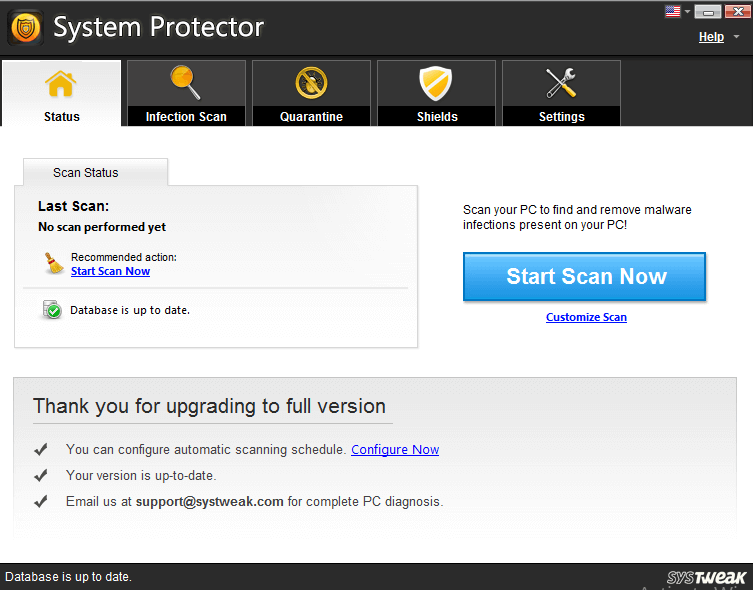The height and width of the screenshot is (590, 753).
Task: Click the support@systweak.com email text
Action: pyautogui.click(x=209, y=502)
